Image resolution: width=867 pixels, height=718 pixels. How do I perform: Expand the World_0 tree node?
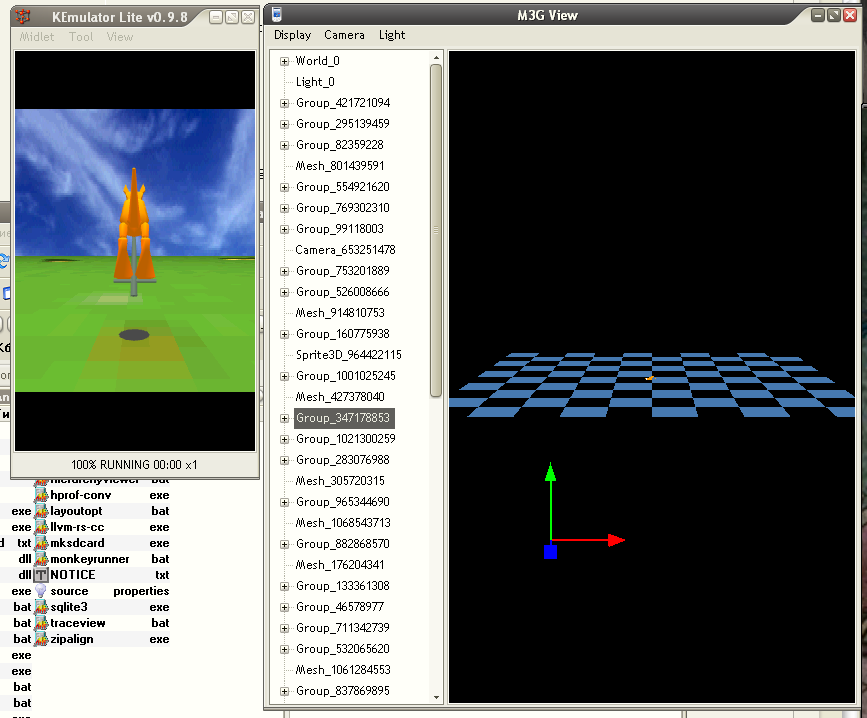(x=285, y=61)
